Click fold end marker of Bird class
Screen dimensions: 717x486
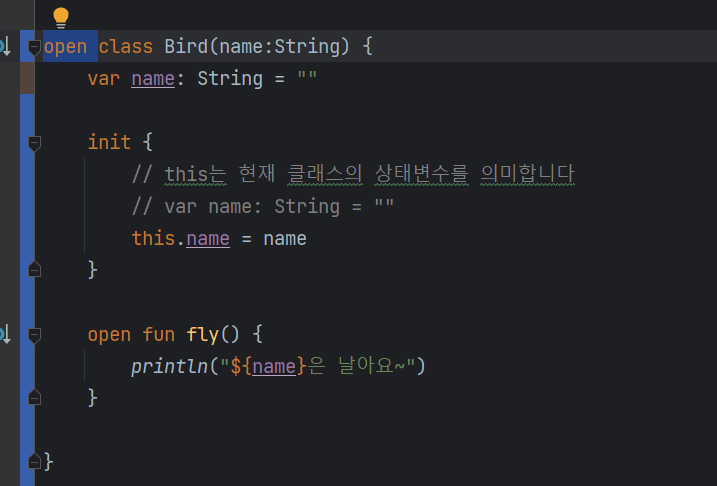[x=34, y=461]
